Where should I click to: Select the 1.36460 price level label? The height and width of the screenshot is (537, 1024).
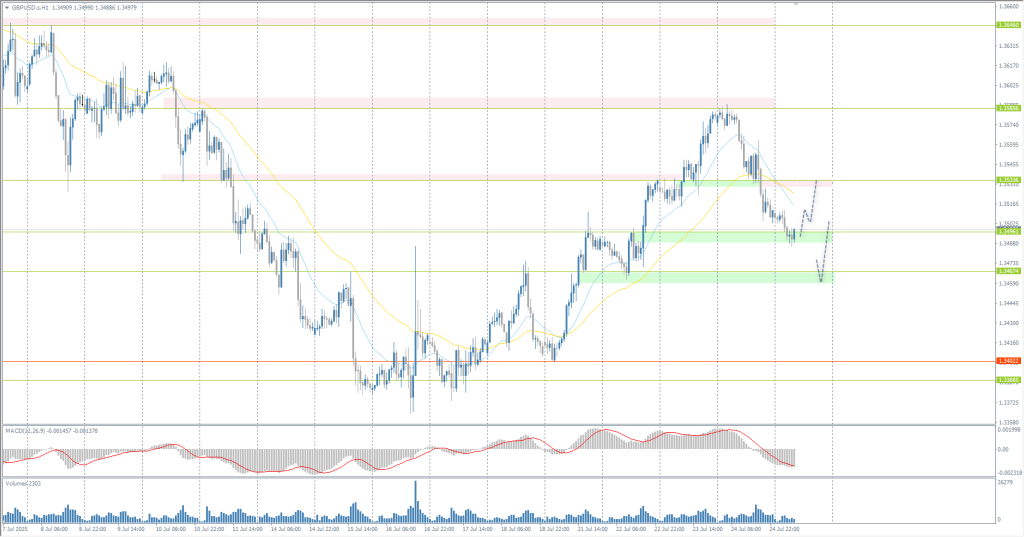tap(1007, 25)
